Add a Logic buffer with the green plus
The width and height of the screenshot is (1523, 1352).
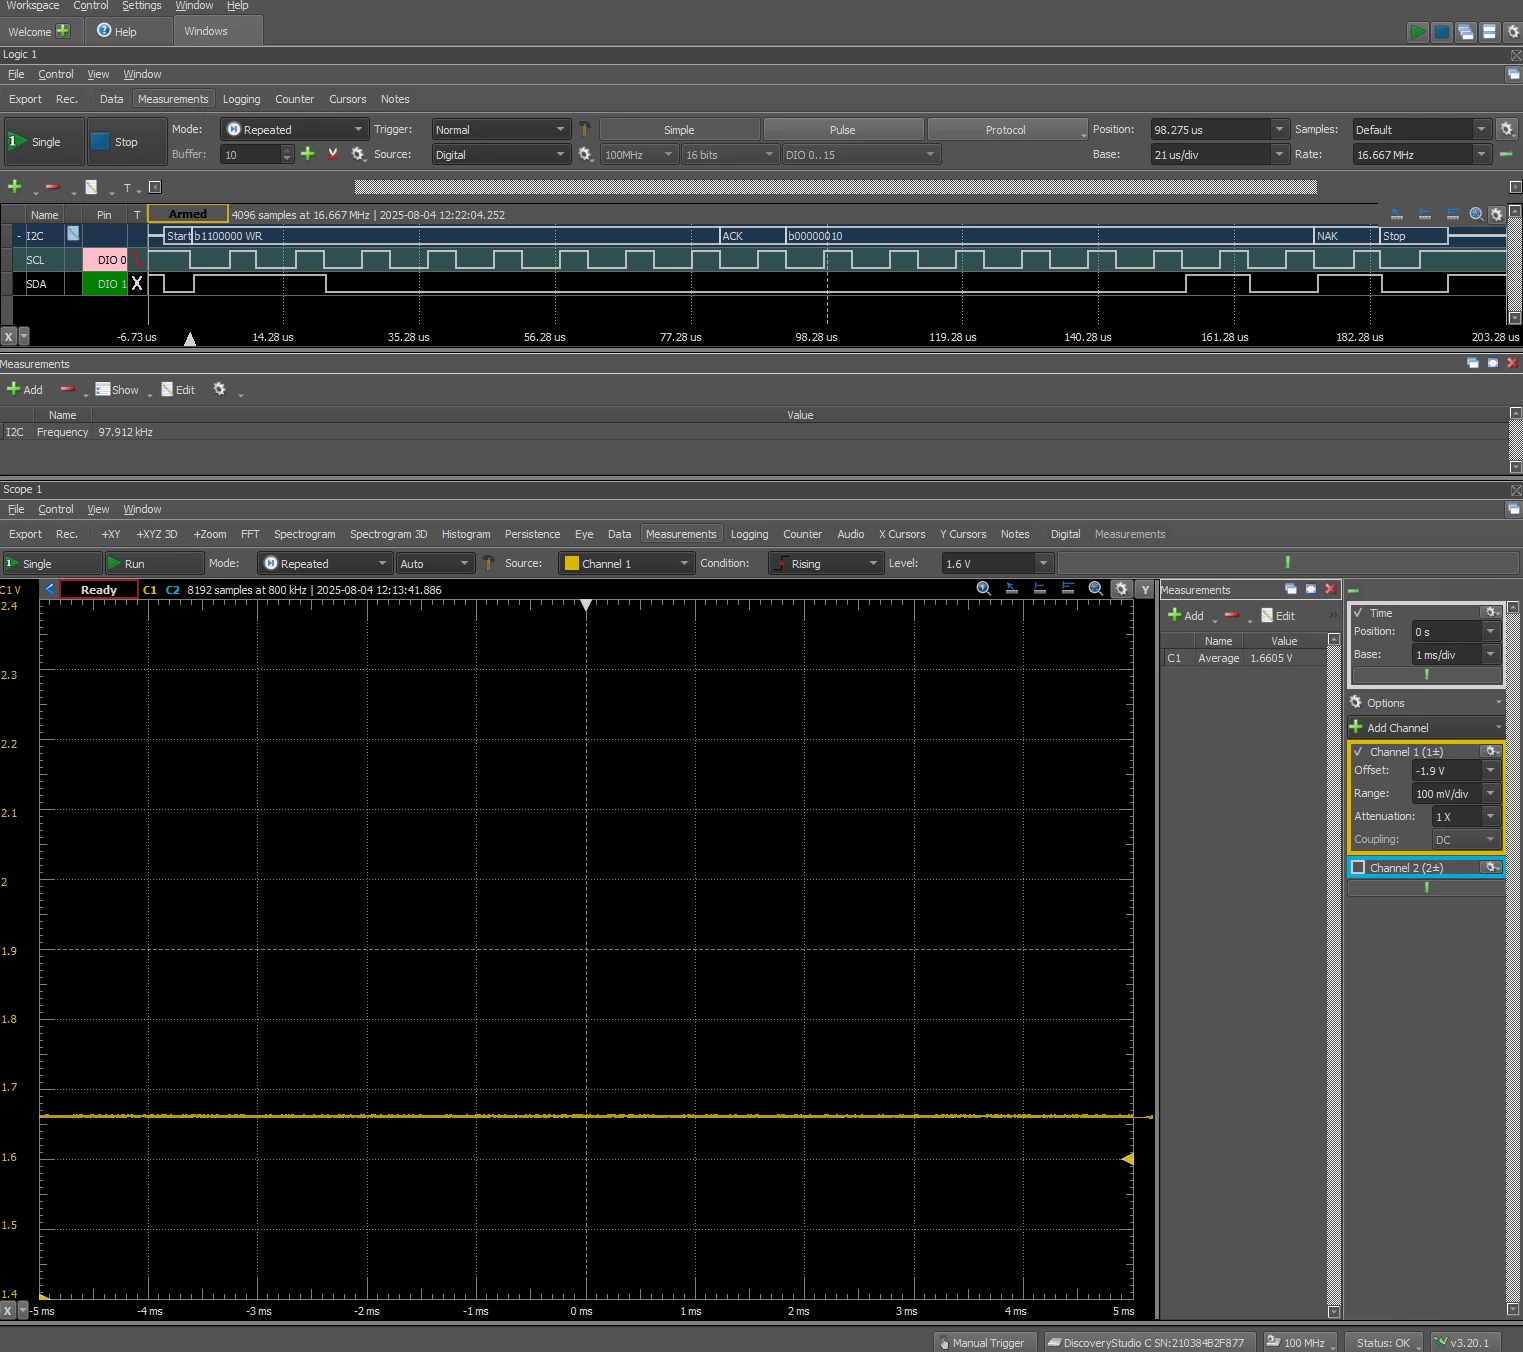pyautogui.click(x=308, y=154)
